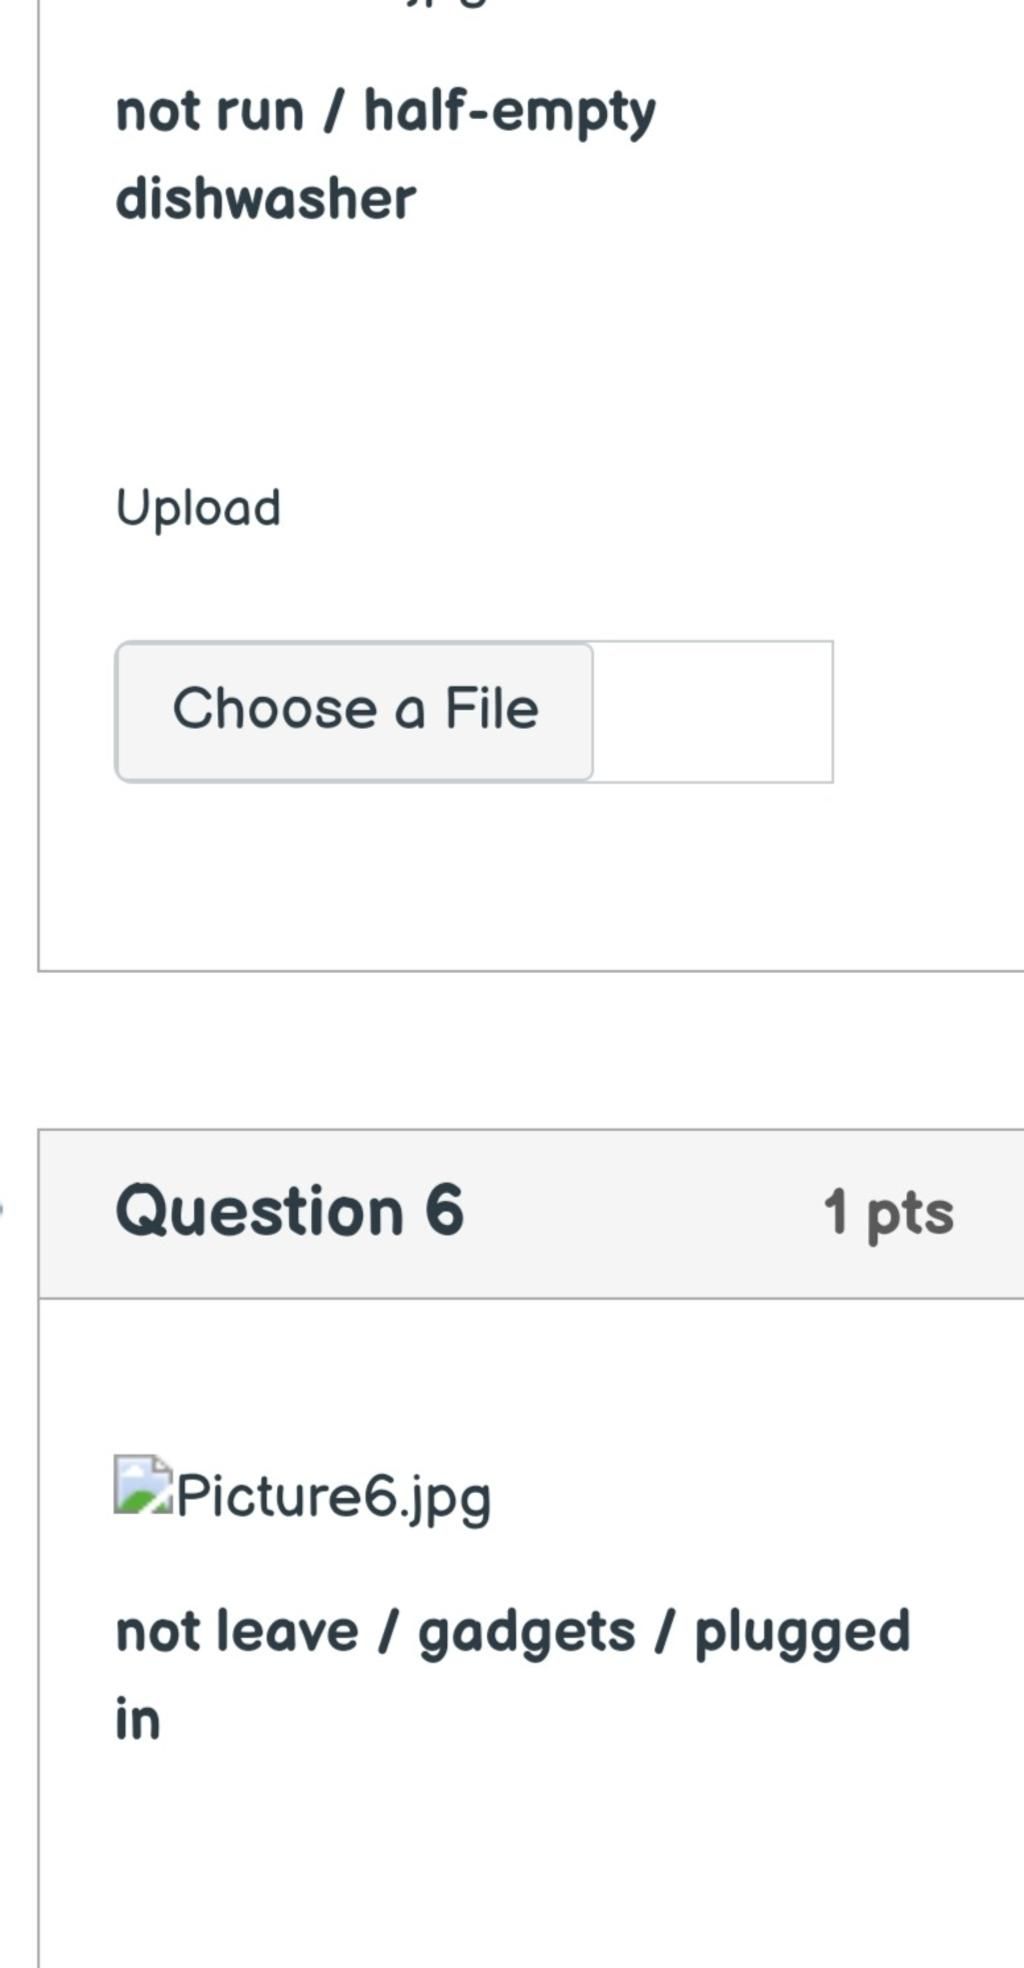Viewport: 1024px width, 1968px height.
Task: Click the blank middle of the Question 6 header bar
Action: [x=640, y=1213]
